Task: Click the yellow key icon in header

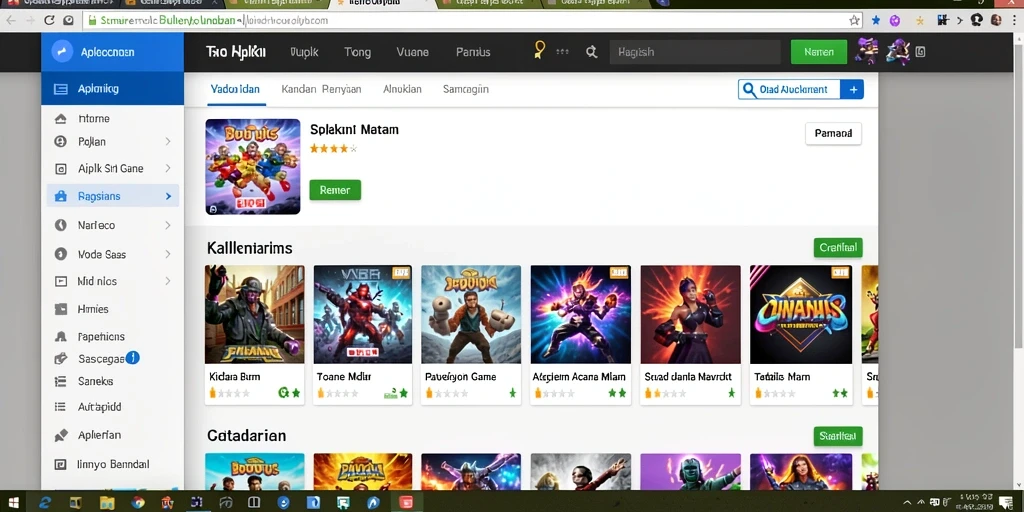Action: point(539,50)
